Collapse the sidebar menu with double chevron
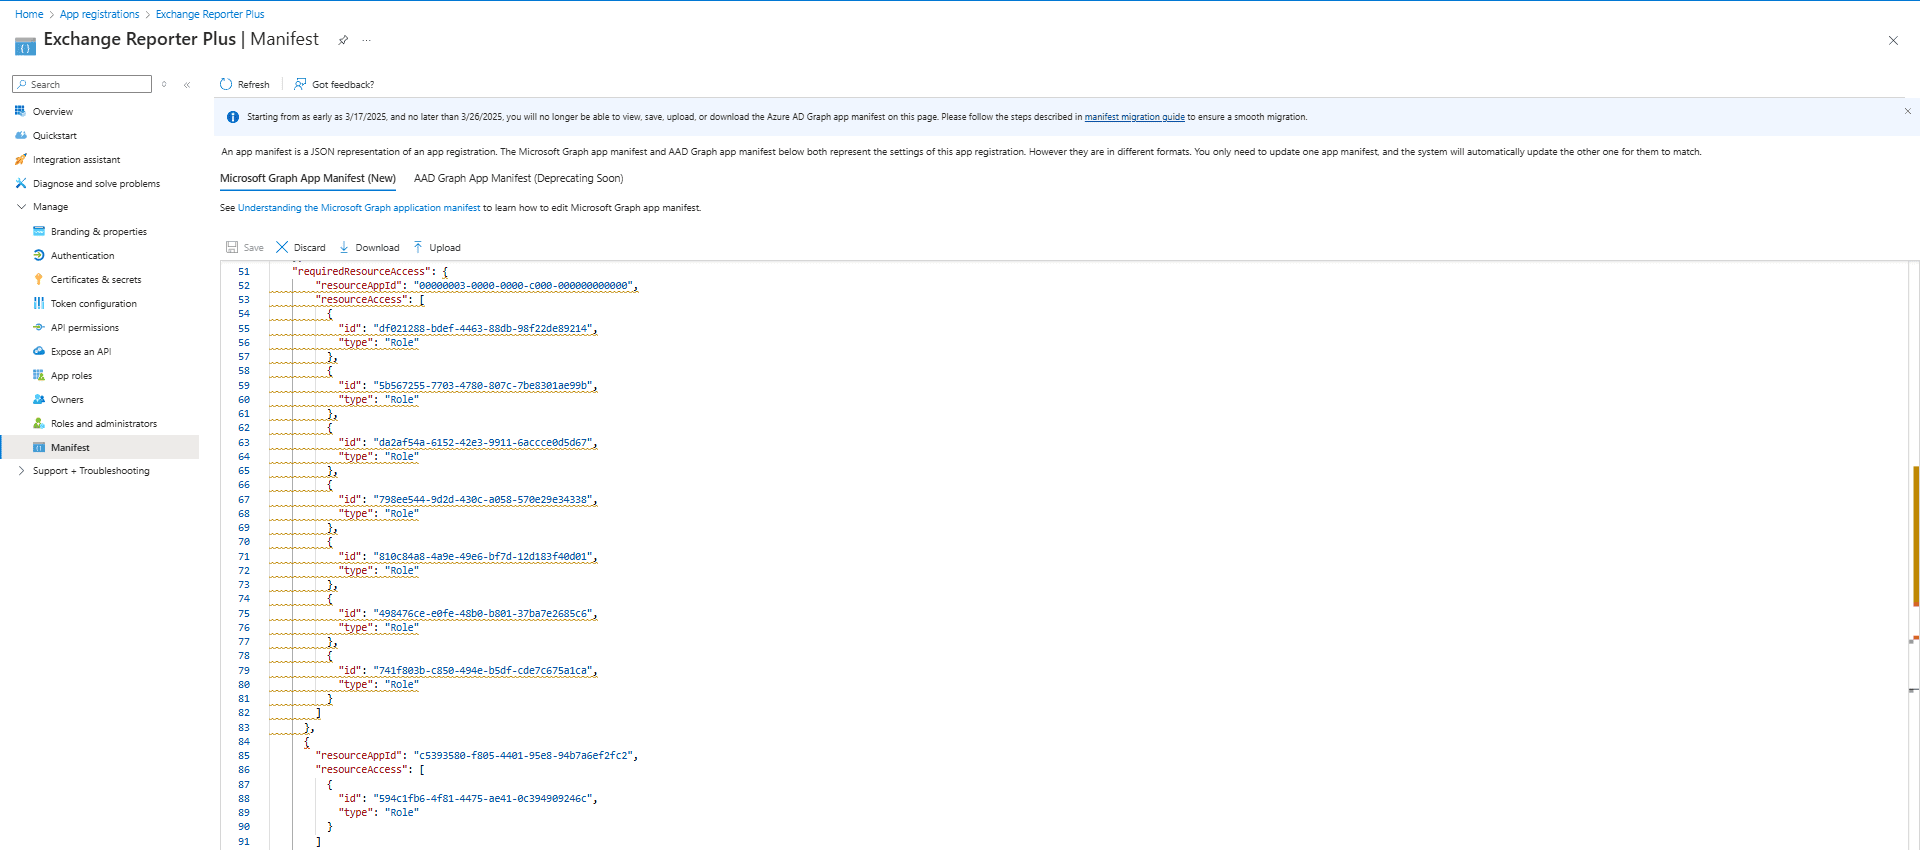The height and width of the screenshot is (850, 1920). click(x=187, y=85)
